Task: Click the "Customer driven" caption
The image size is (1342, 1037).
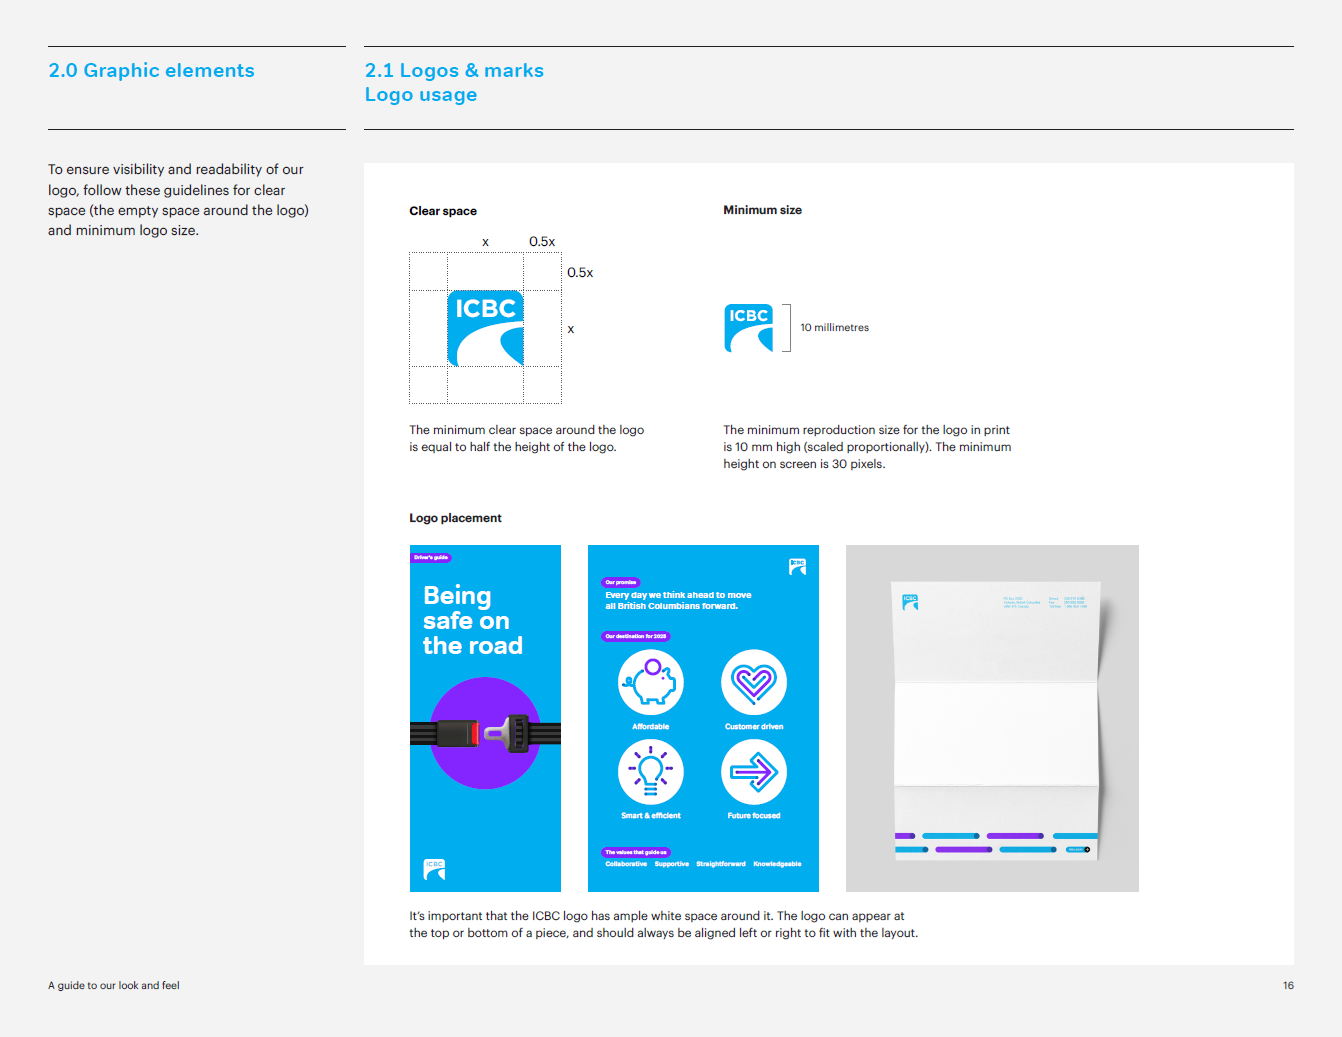Action: coord(754,727)
